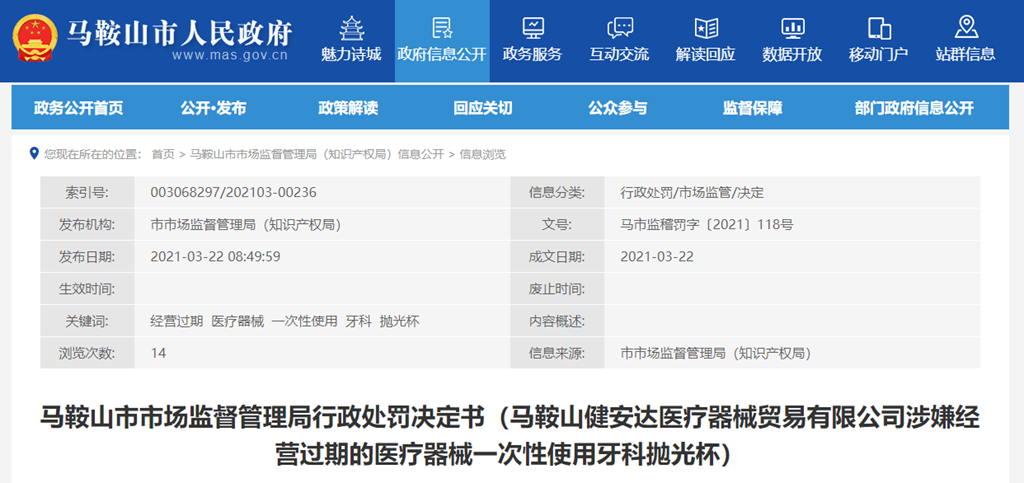This screenshot has height=483, width=1024.
Task: Click the location marker beside 您现在所在的位置
Action: pyautogui.click(x=34, y=154)
